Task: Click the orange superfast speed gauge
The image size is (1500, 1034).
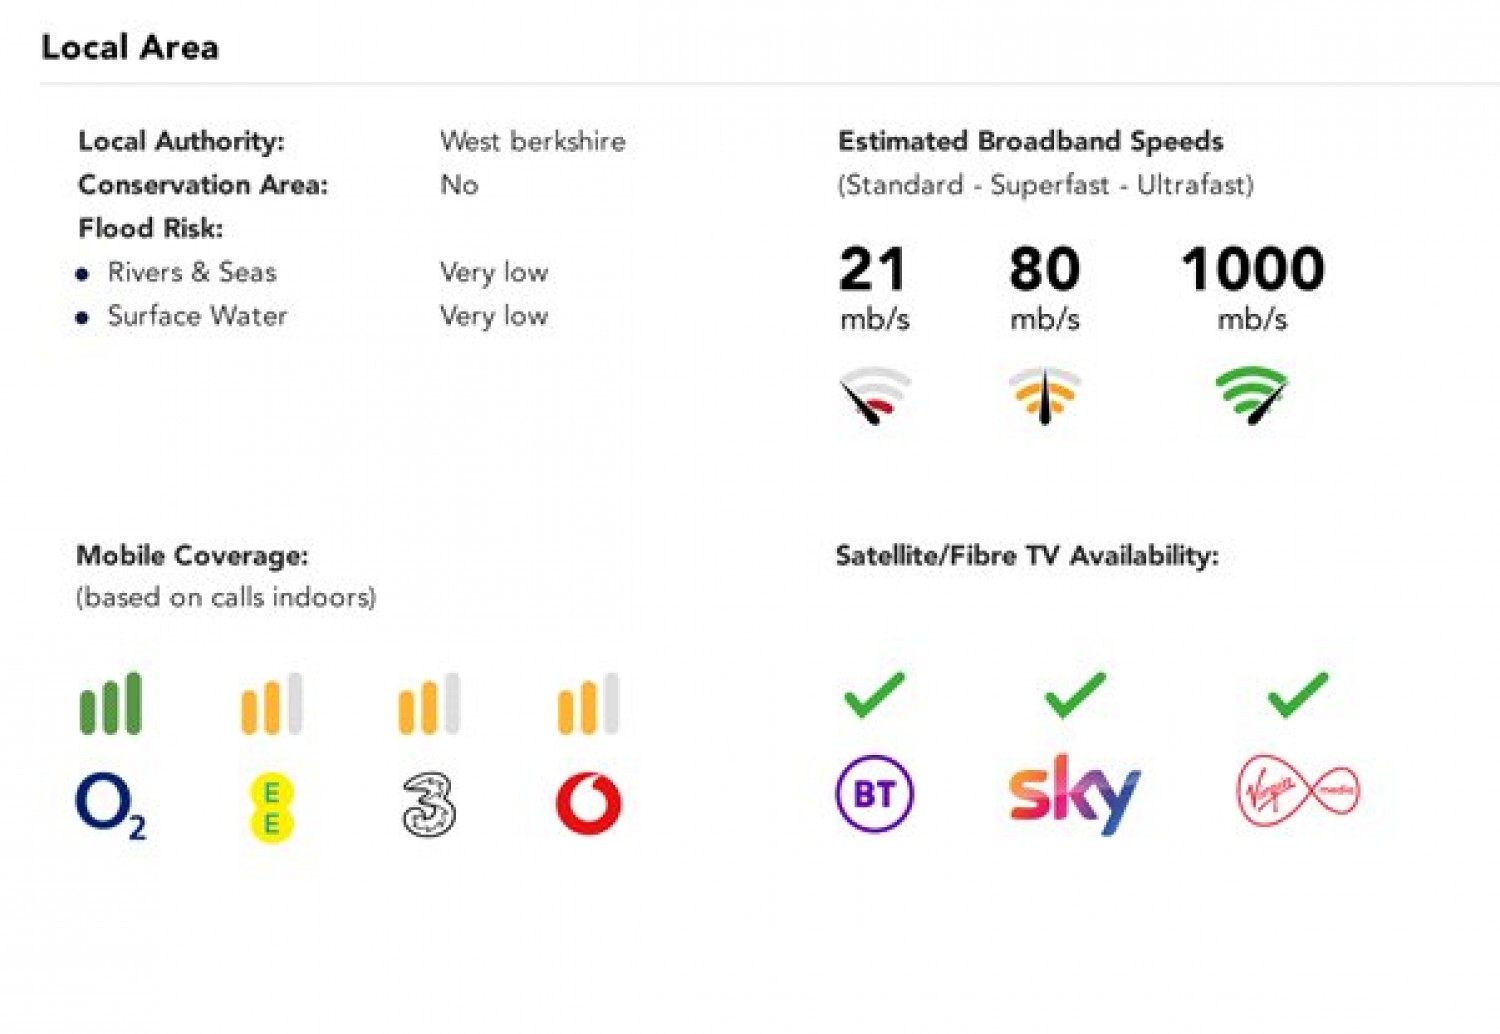Action: click(1045, 395)
